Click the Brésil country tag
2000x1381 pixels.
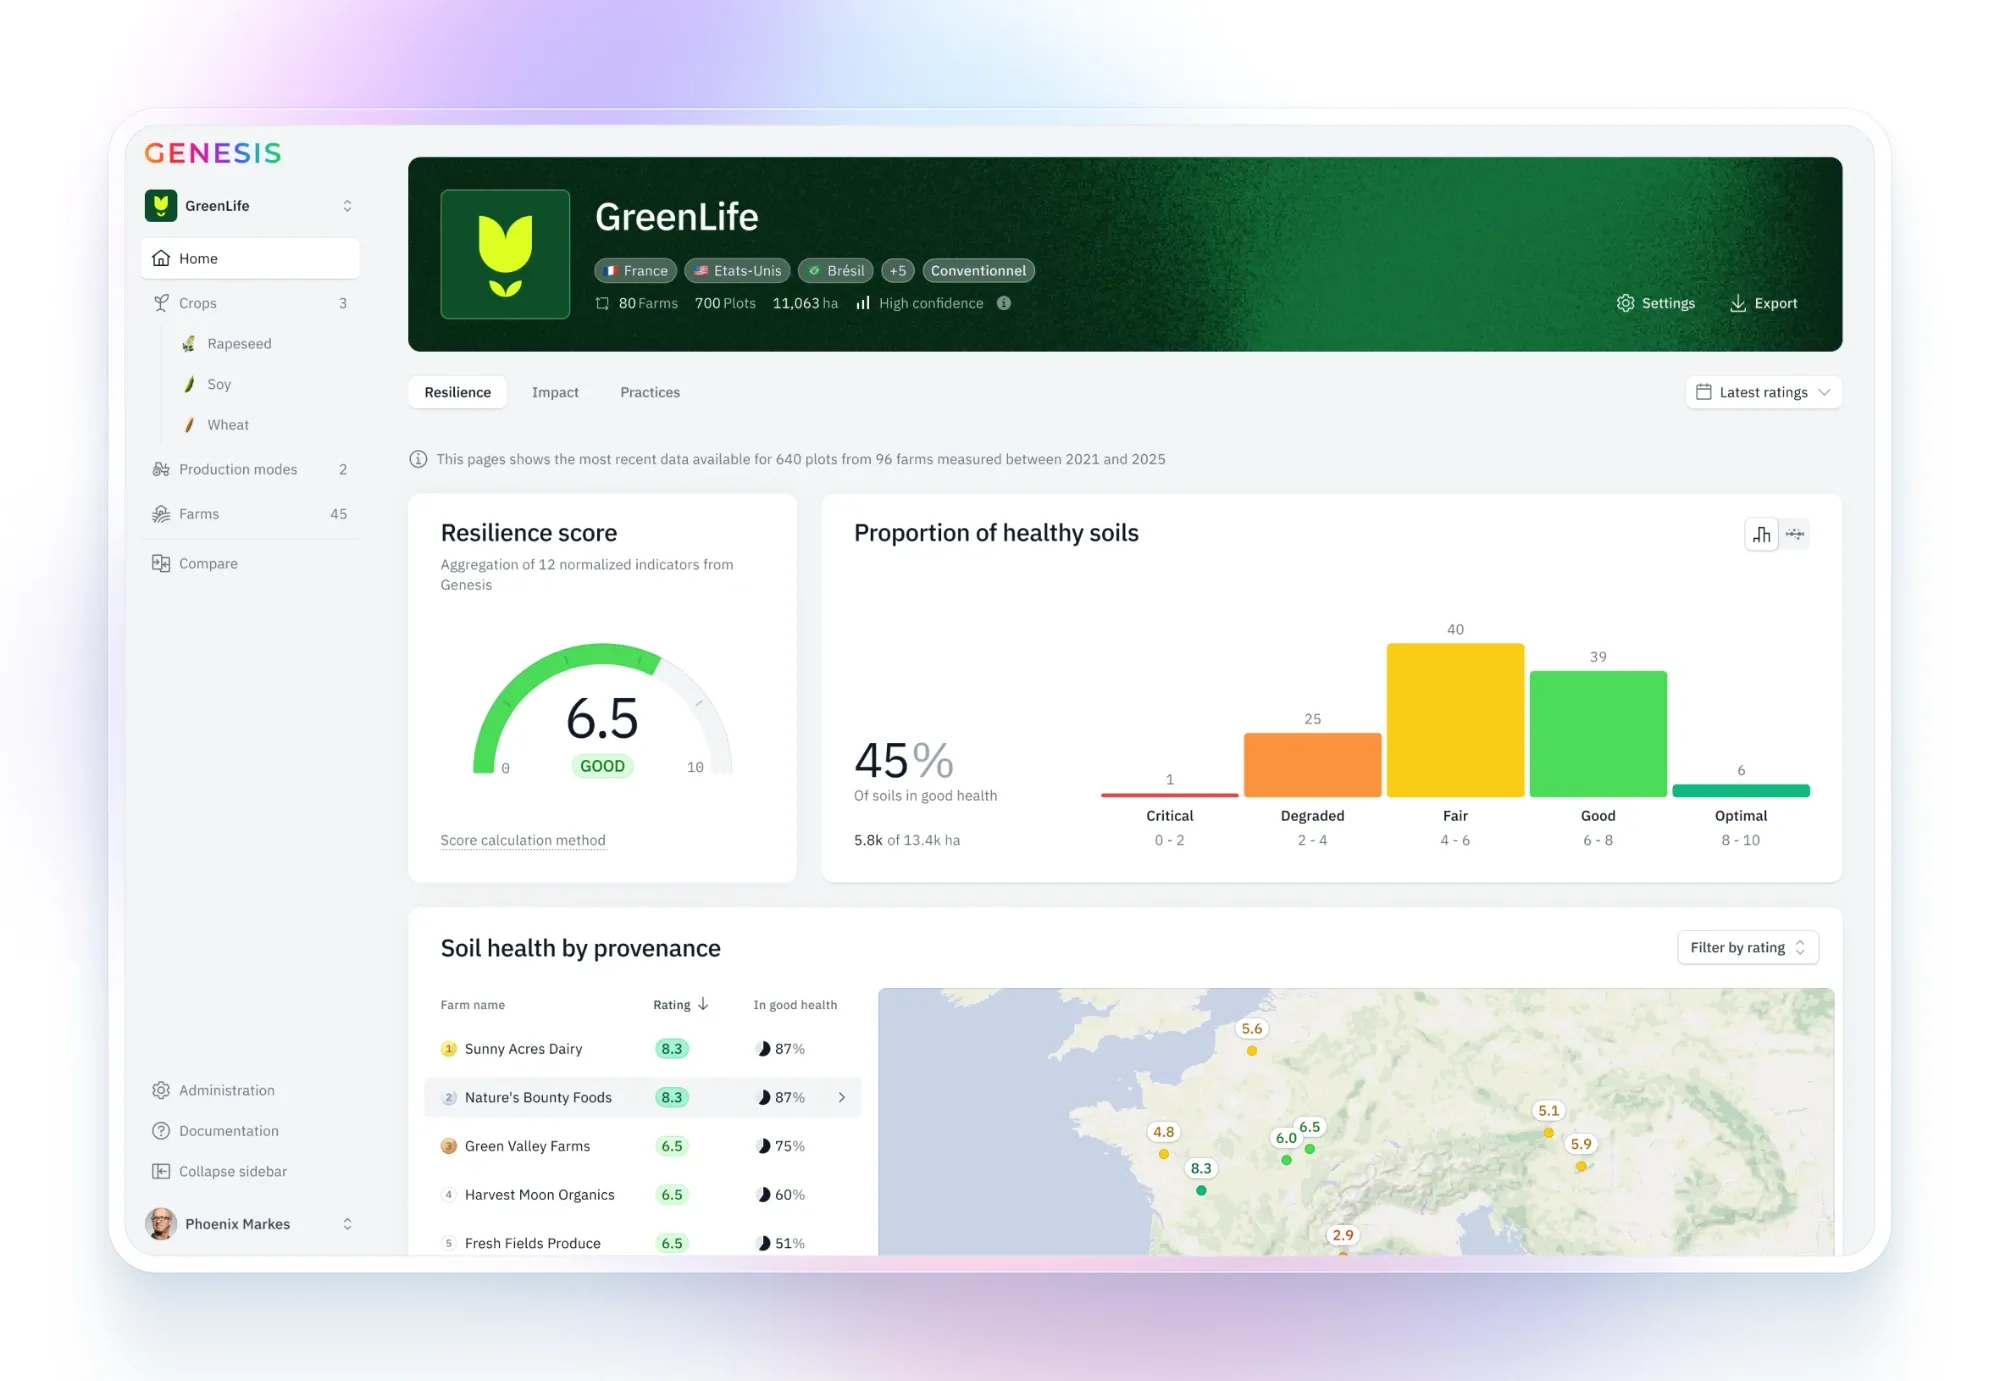click(x=836, y=271)
